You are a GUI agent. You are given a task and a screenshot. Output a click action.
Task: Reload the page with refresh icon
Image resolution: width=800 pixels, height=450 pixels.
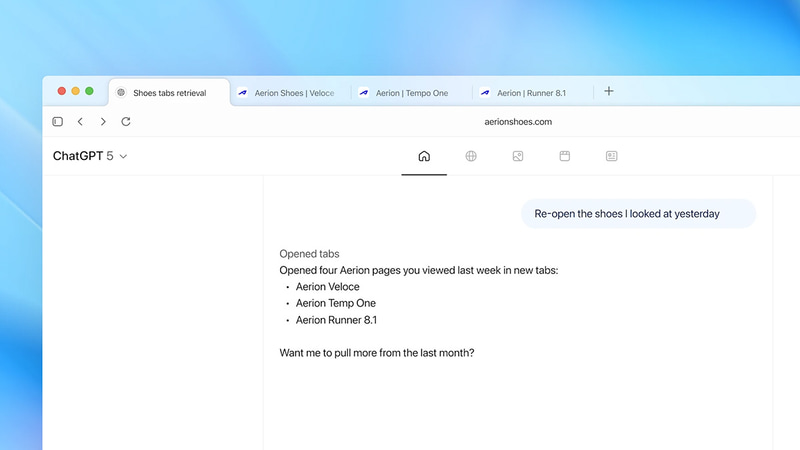(x=126, y=122)
